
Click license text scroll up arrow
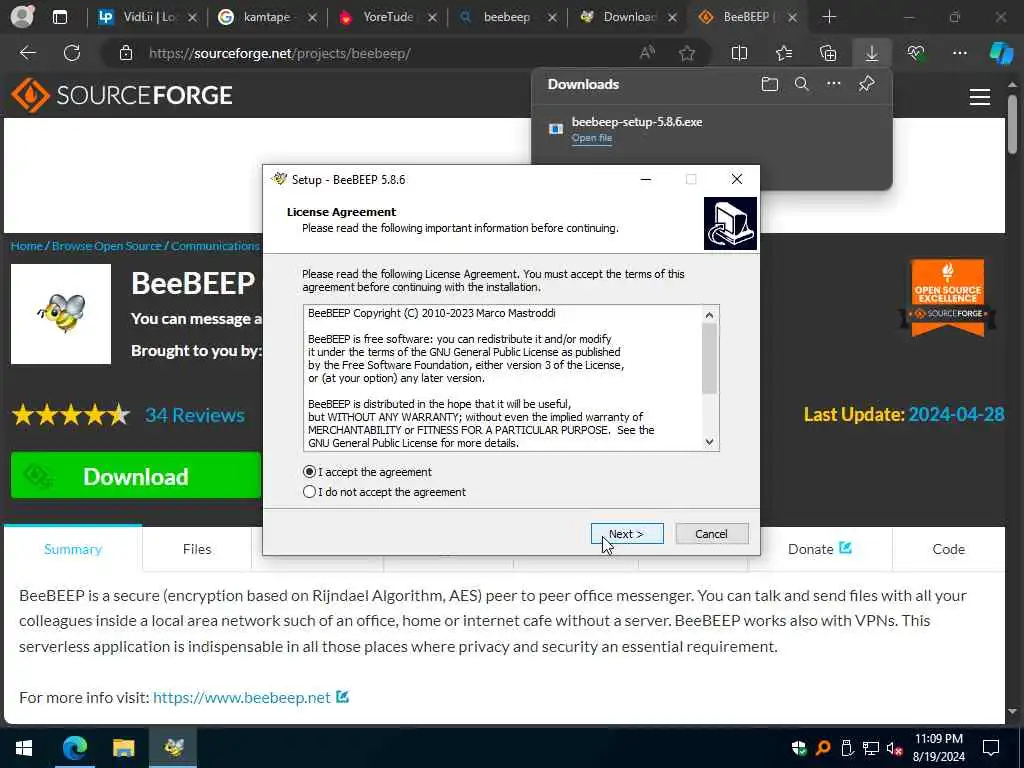(709, 315)
